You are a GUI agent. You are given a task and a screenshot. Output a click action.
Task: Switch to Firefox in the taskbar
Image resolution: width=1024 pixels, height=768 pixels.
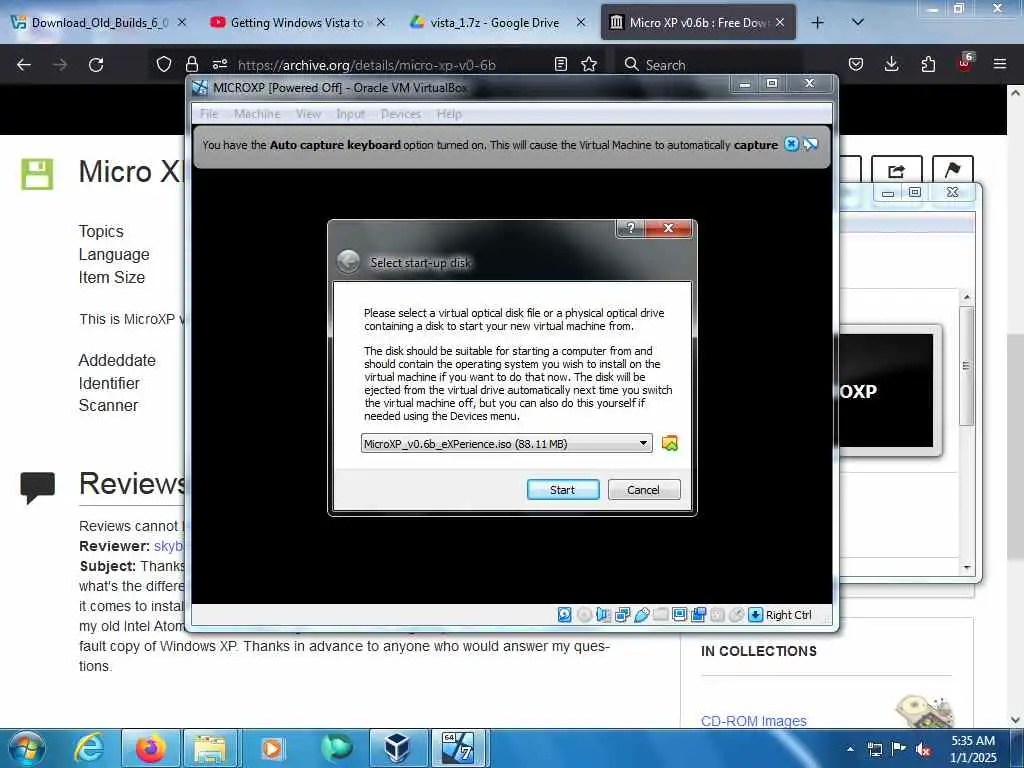tap(151, 748)
